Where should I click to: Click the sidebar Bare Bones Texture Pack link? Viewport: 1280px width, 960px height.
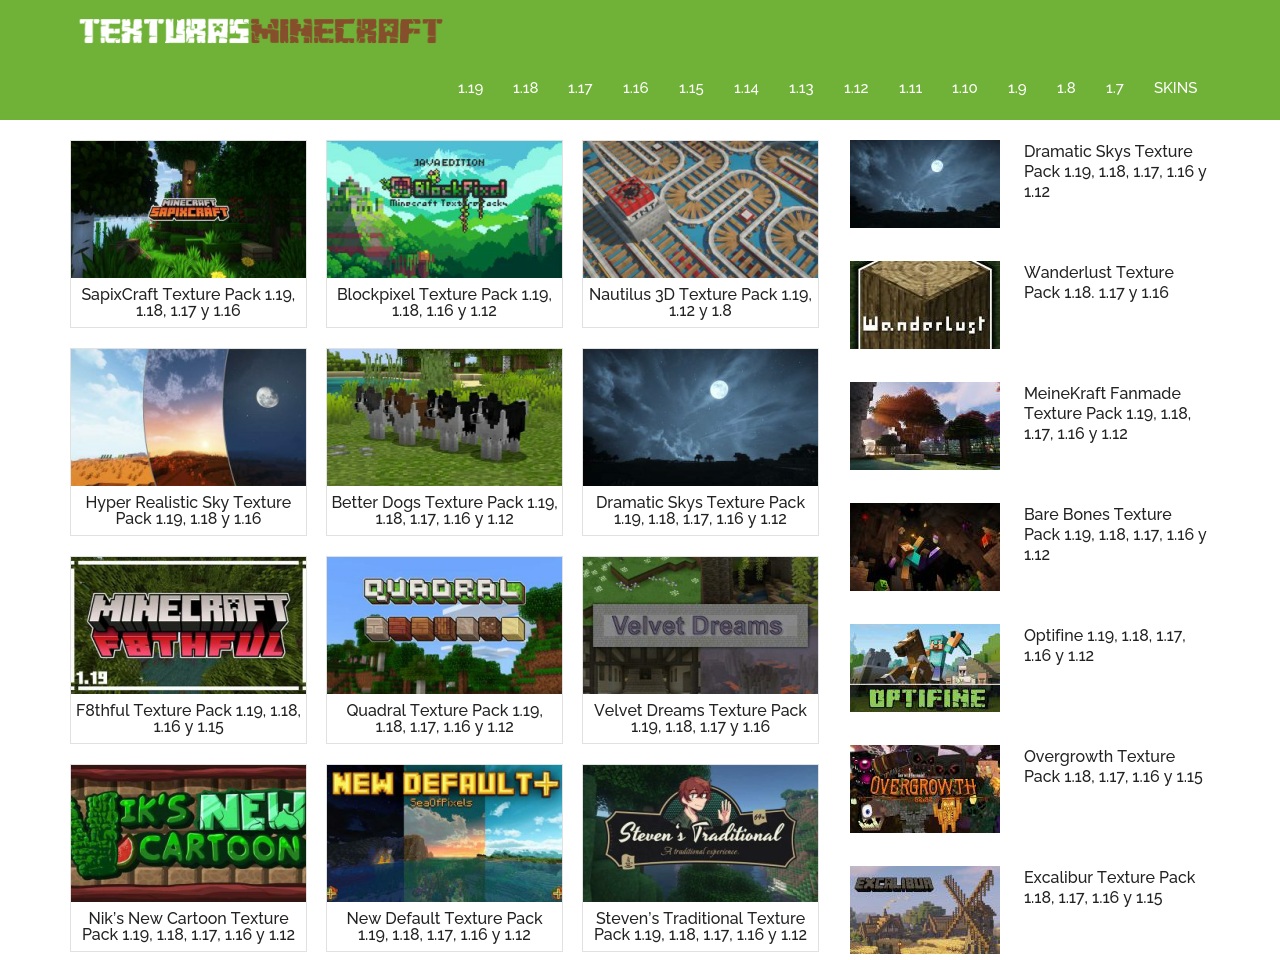point(1115,534)
